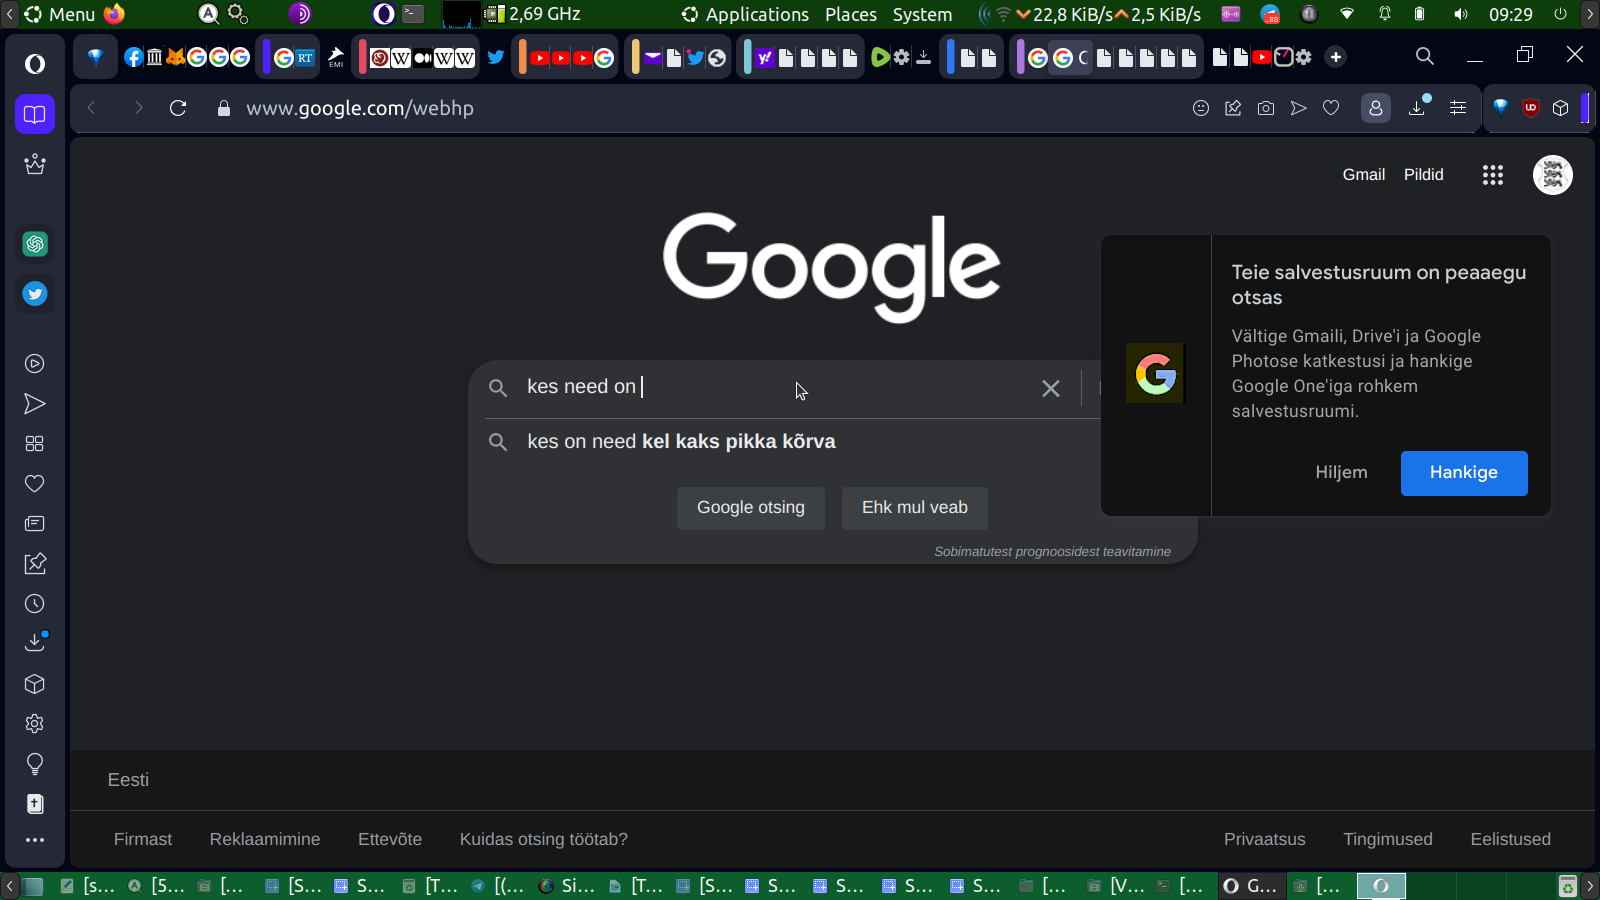Screen dimensions: 1600x900
Task: Click the "Ehk mul veab" button
Action: coord(915,508)
